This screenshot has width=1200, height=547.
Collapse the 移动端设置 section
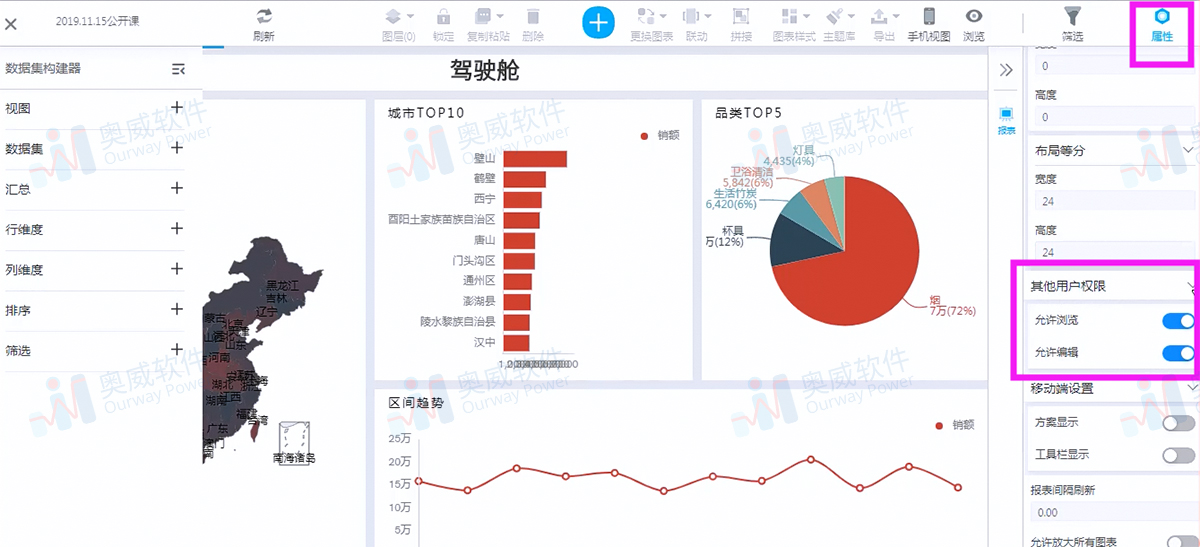pos(1190,388)
